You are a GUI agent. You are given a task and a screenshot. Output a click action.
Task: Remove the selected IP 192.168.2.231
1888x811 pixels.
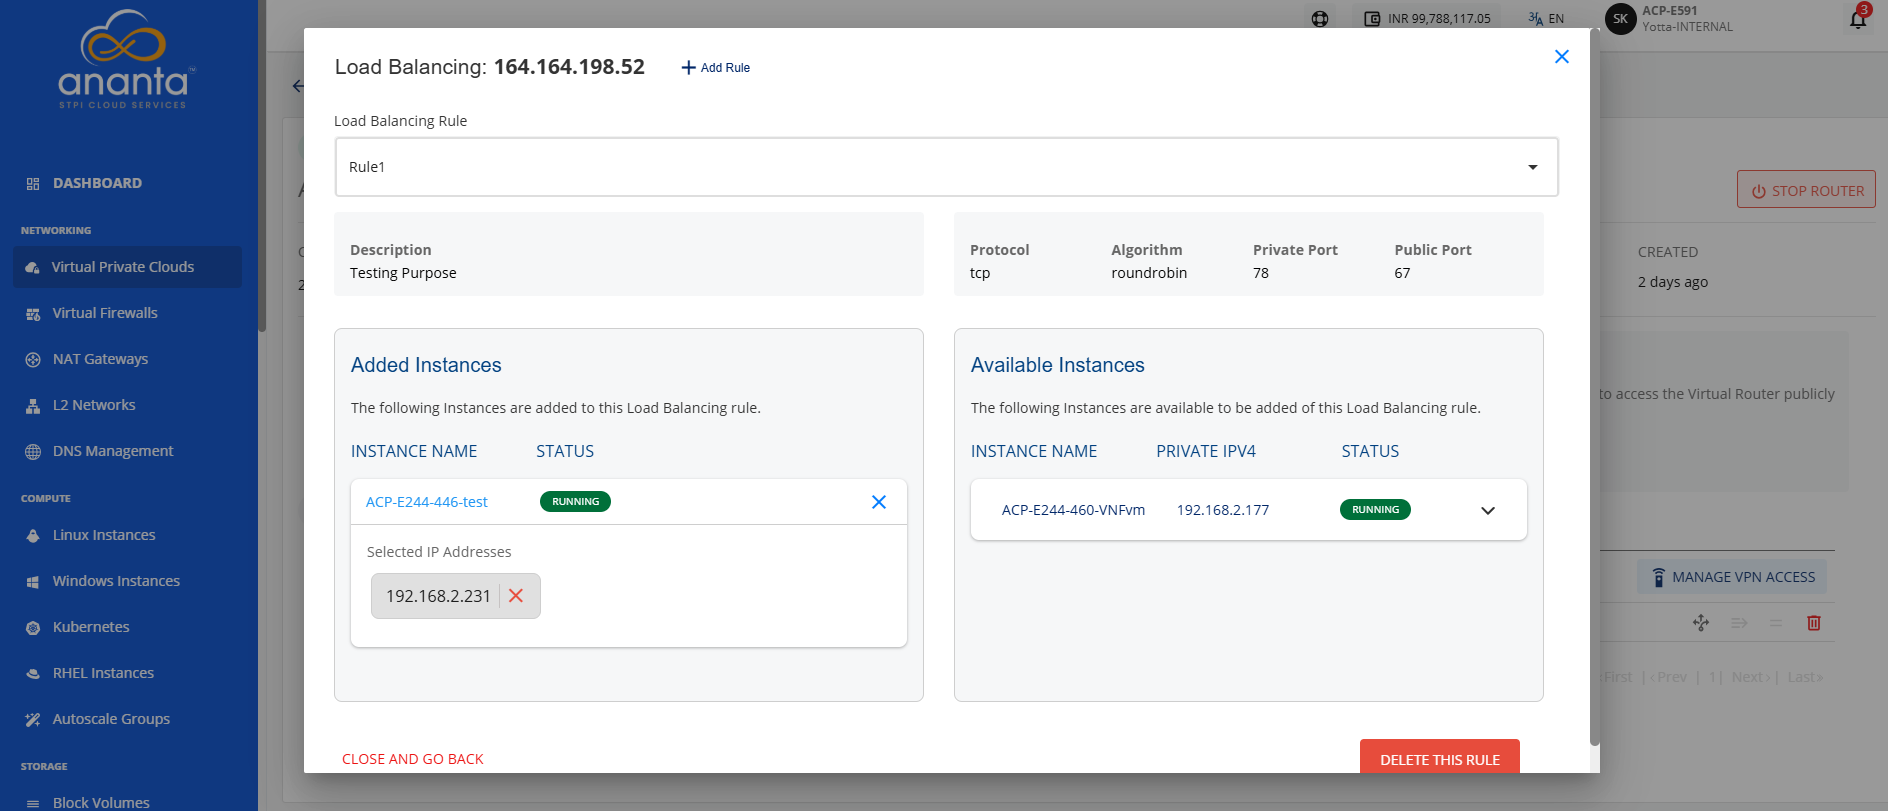(516, 596)
